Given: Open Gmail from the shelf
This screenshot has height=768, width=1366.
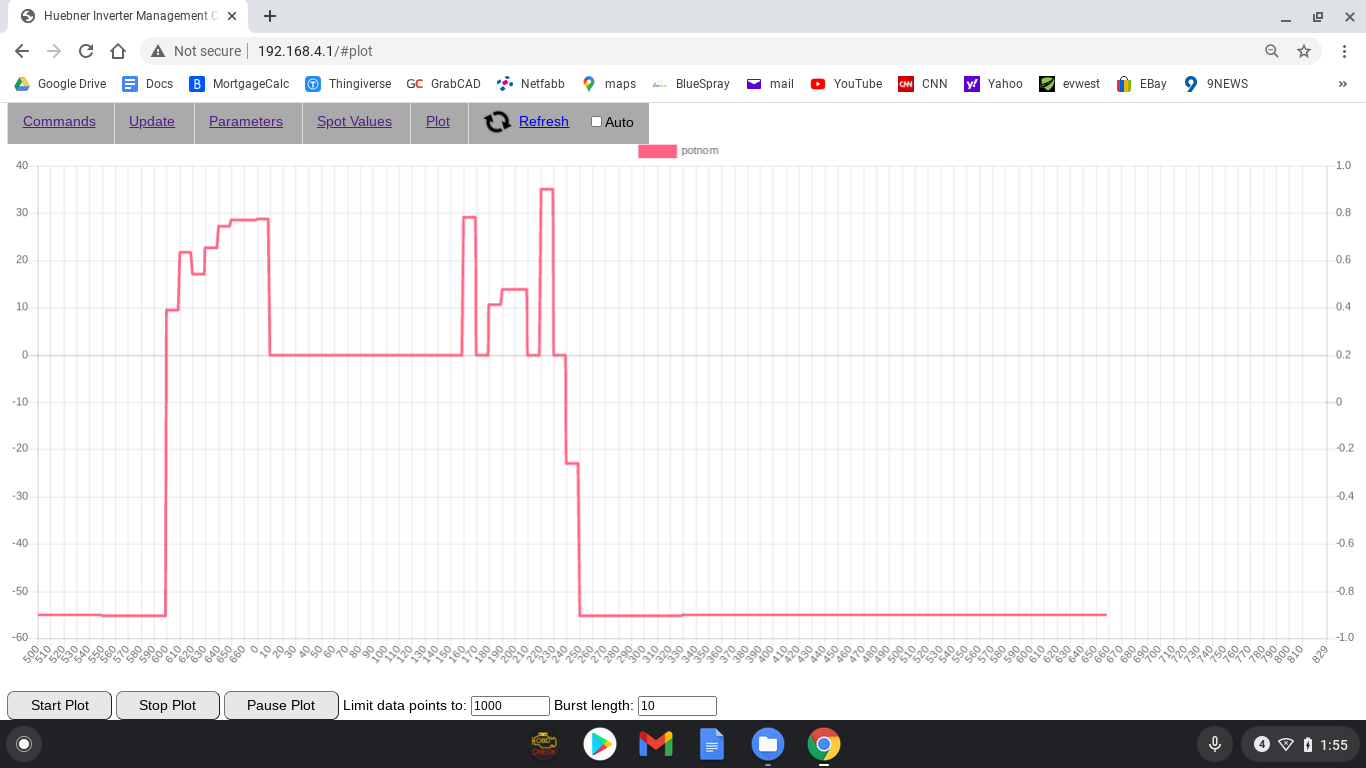Looking at the screenshot, I should tap(656, 744).
